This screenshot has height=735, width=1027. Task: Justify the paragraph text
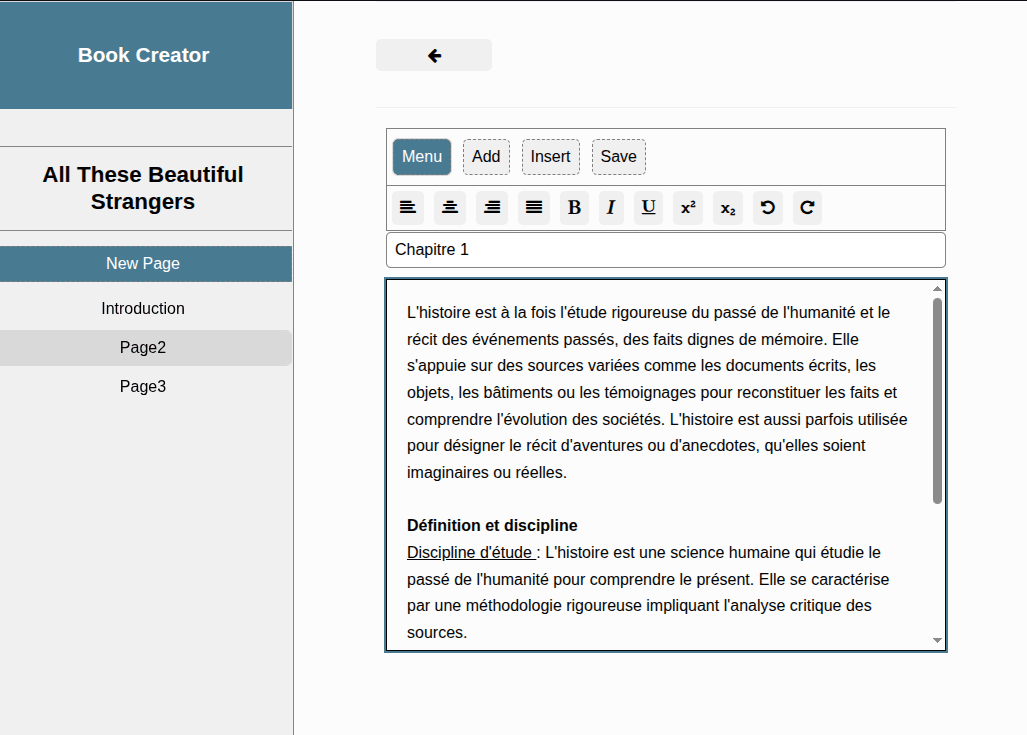pyautogui.click(x=534, y=208)
